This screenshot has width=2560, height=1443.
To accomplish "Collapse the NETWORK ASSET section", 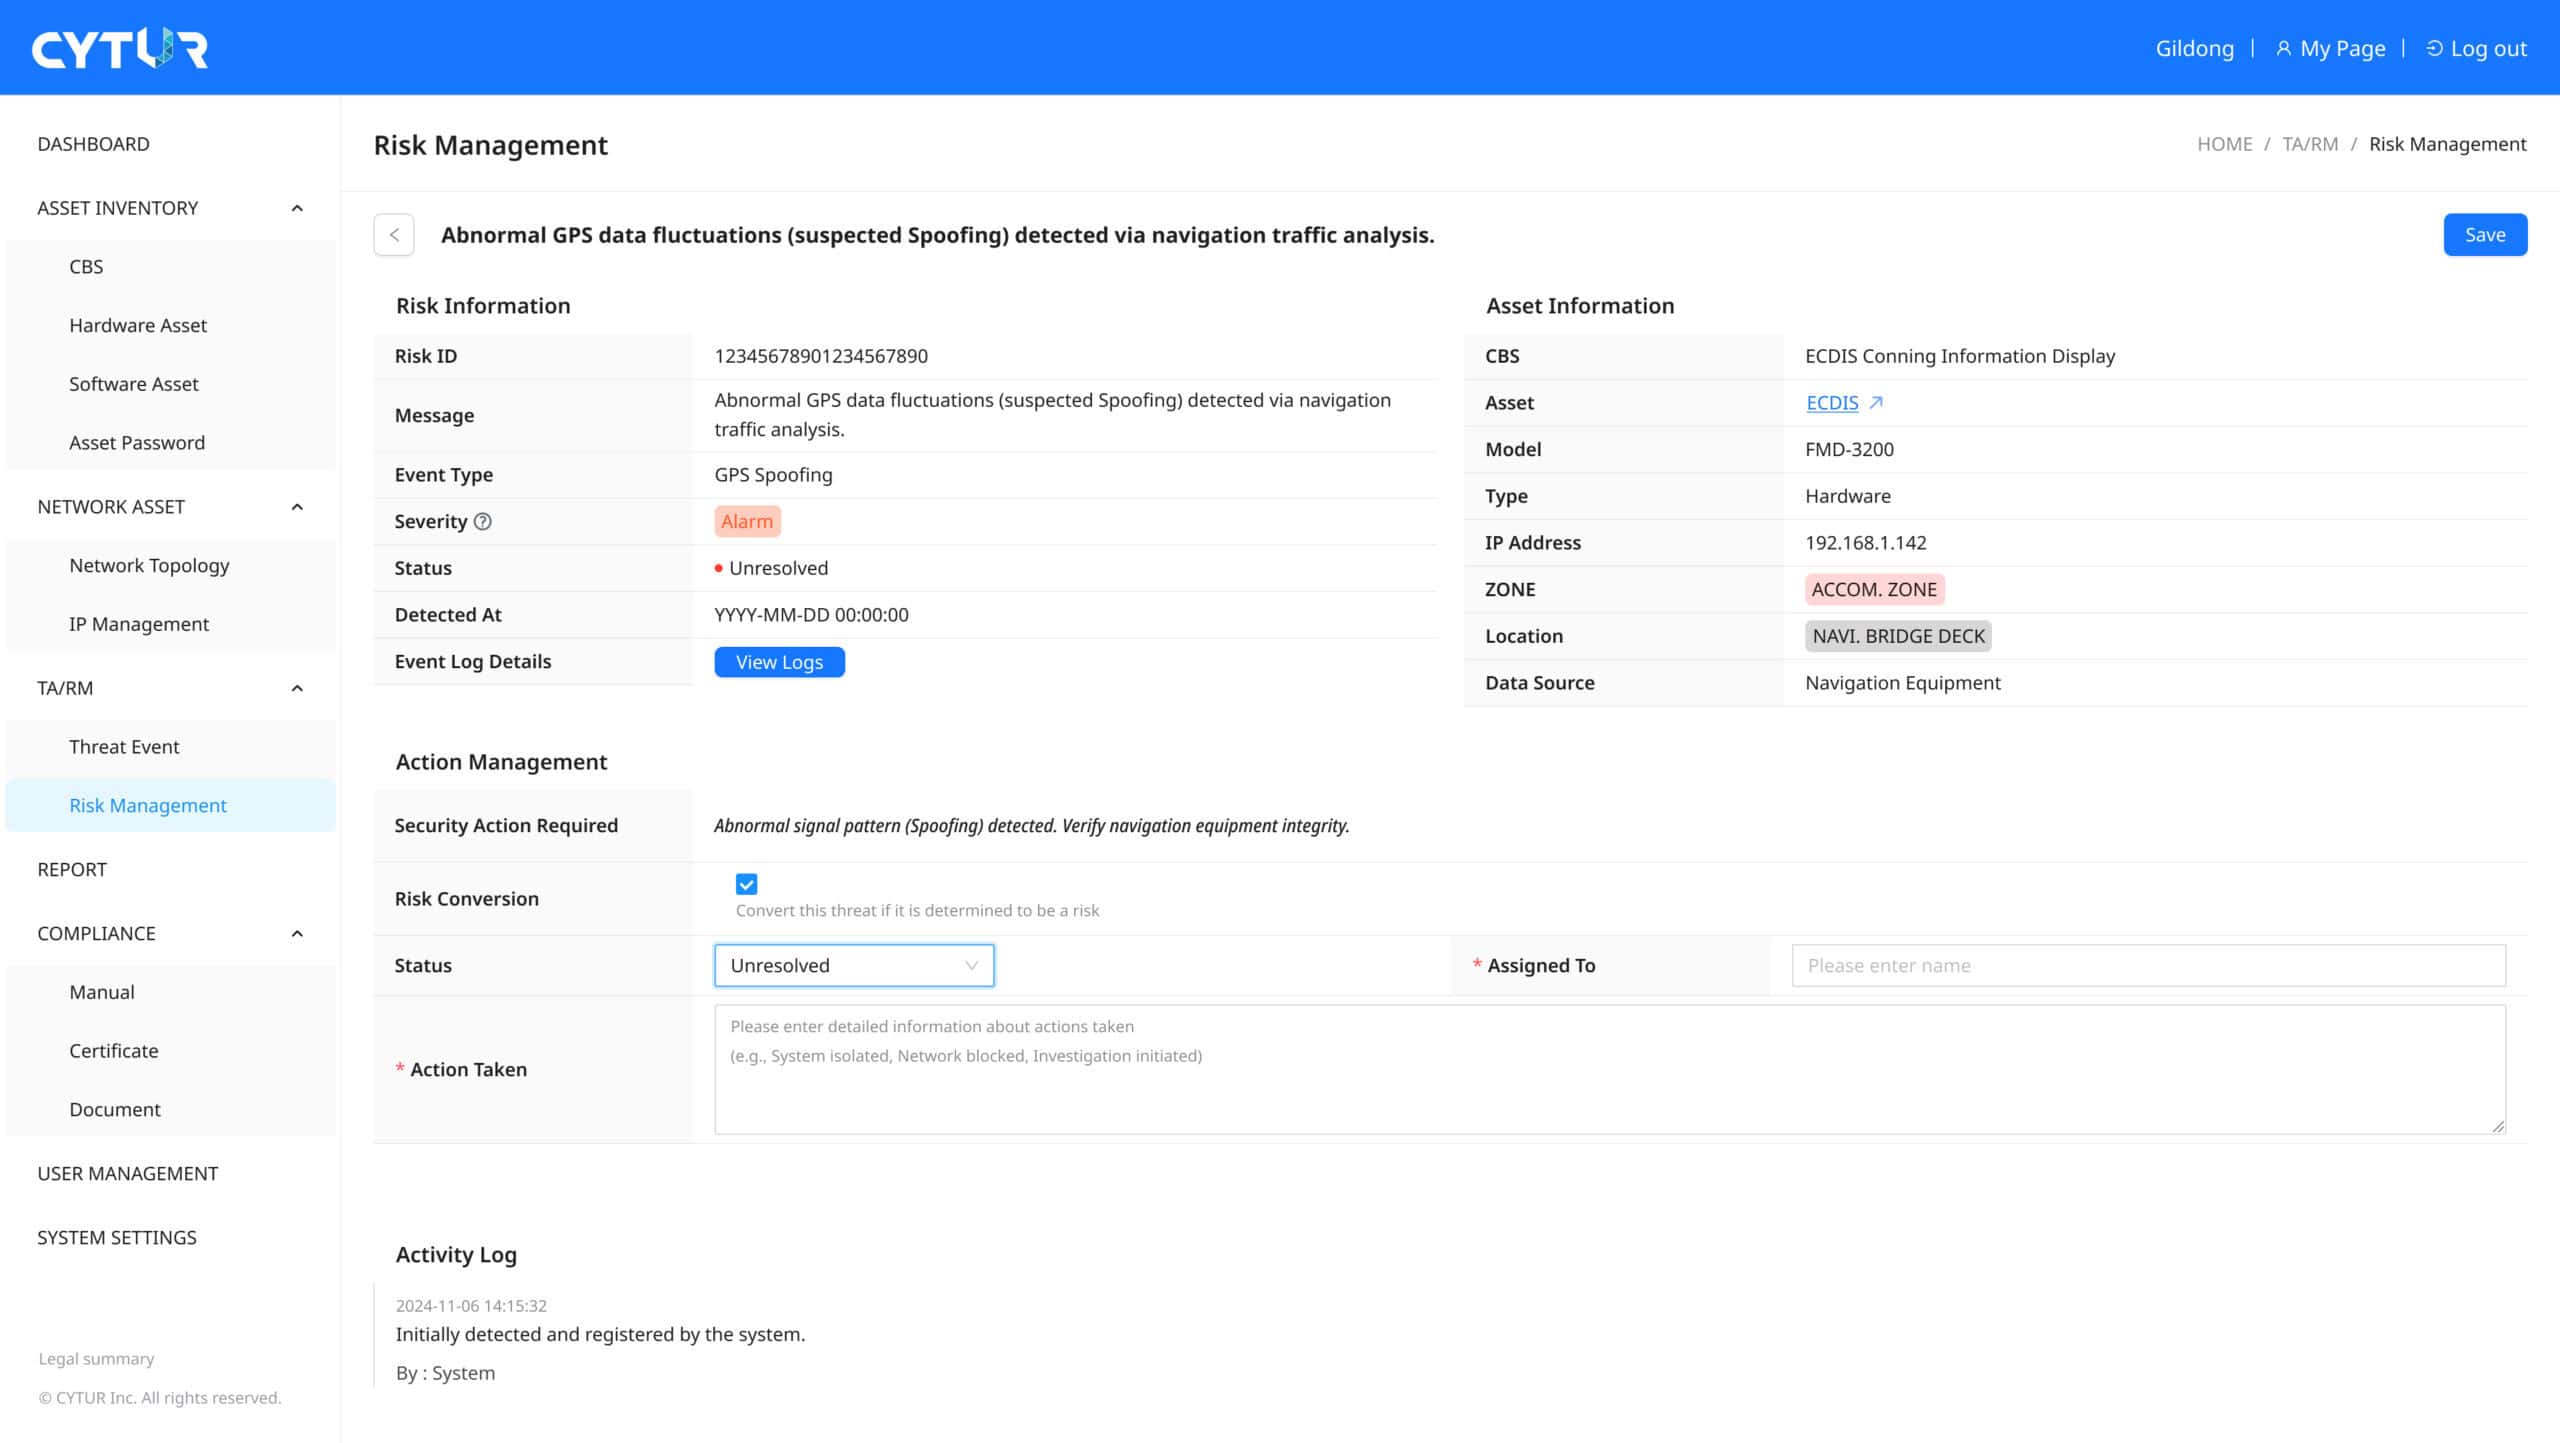I will click(297, 507).
